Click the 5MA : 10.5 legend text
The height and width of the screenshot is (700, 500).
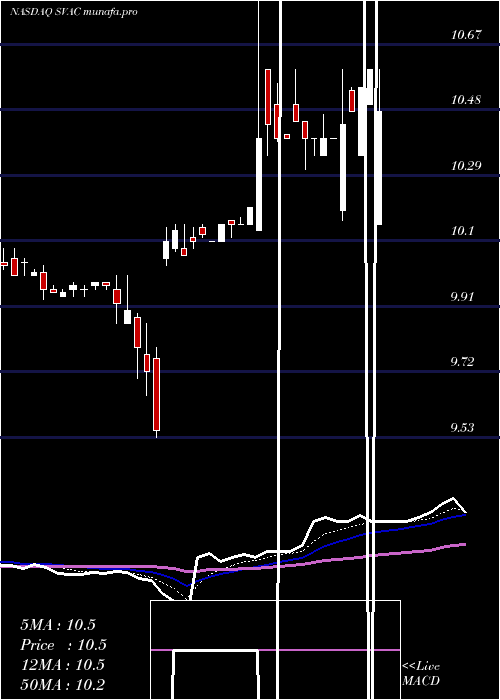click(x=58, y=625)
